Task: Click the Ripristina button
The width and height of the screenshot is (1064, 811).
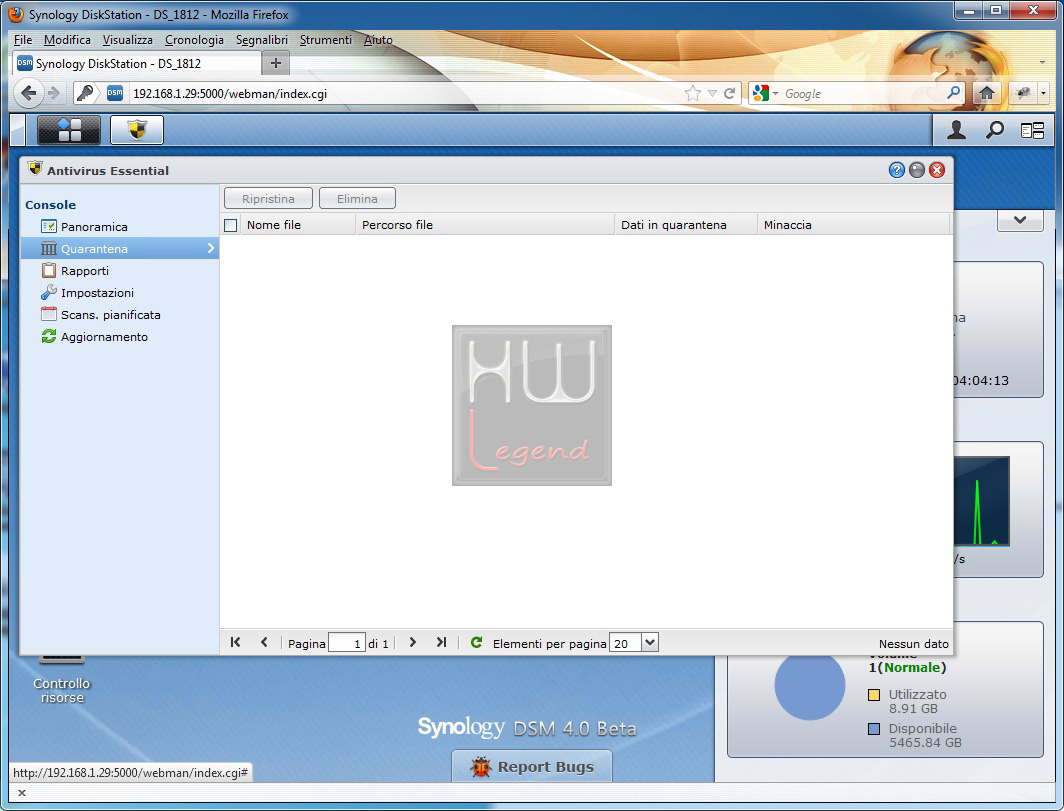Action: pyautogui.click(x=268, y=199)
